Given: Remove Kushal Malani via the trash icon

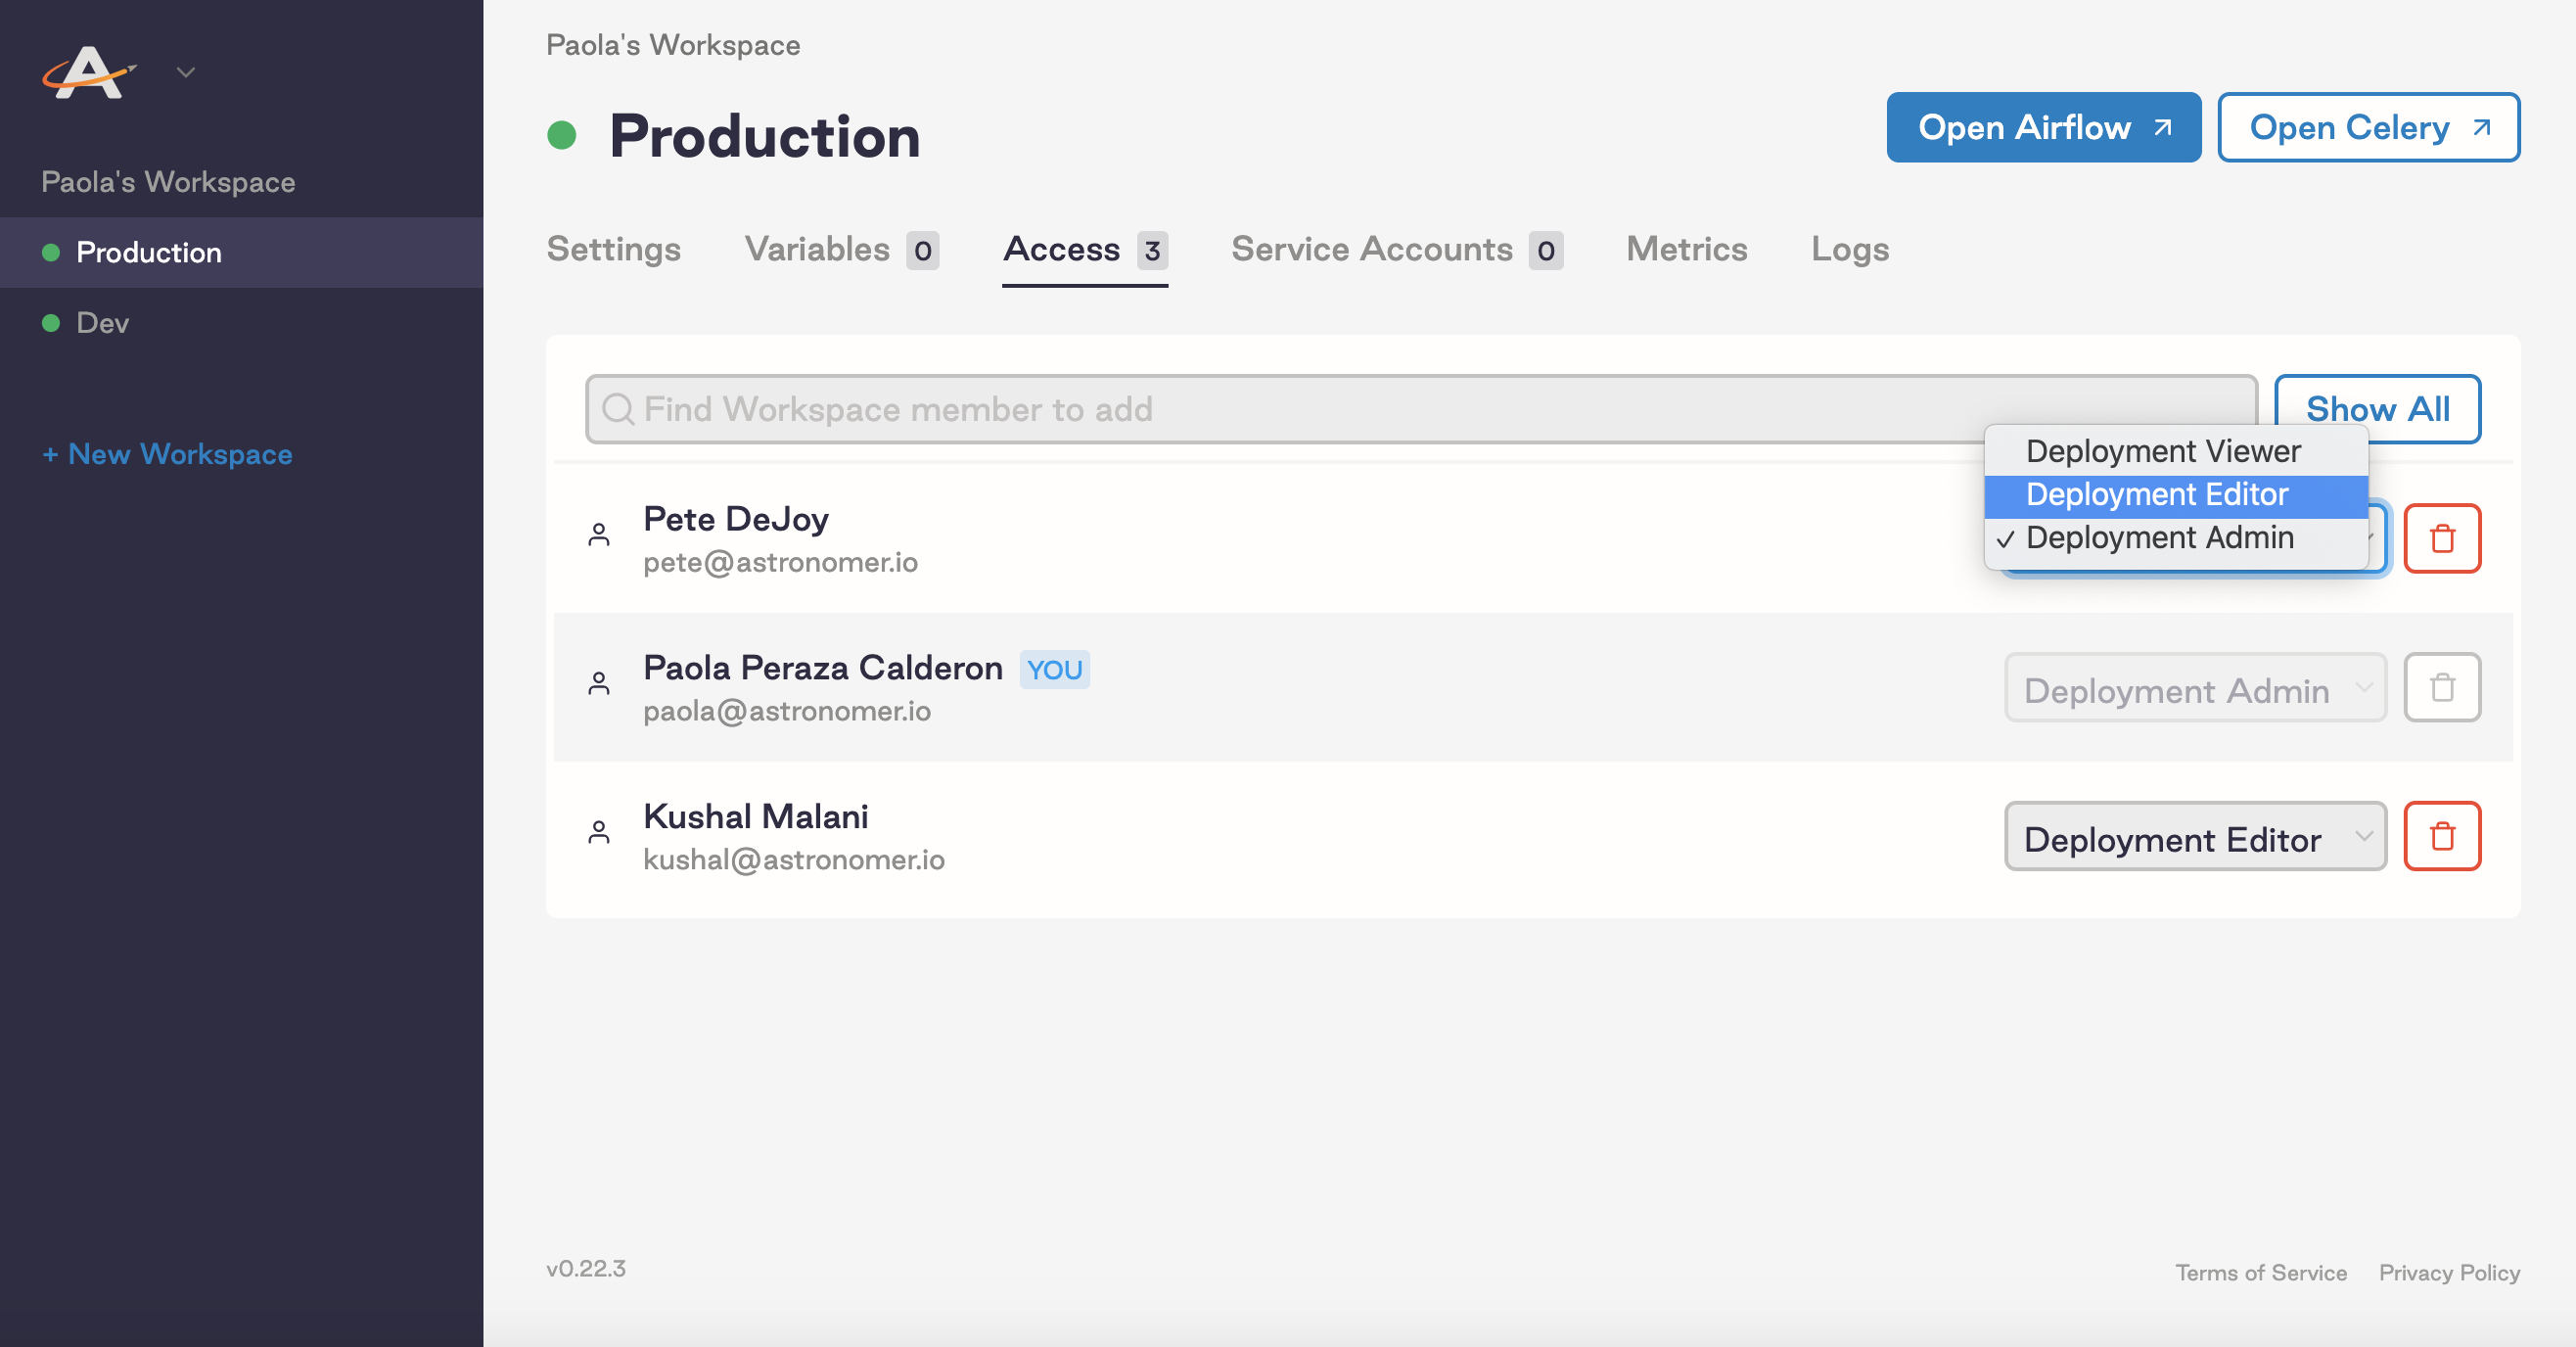Looking at the screenshot, I should click(x=2443, y=836).
